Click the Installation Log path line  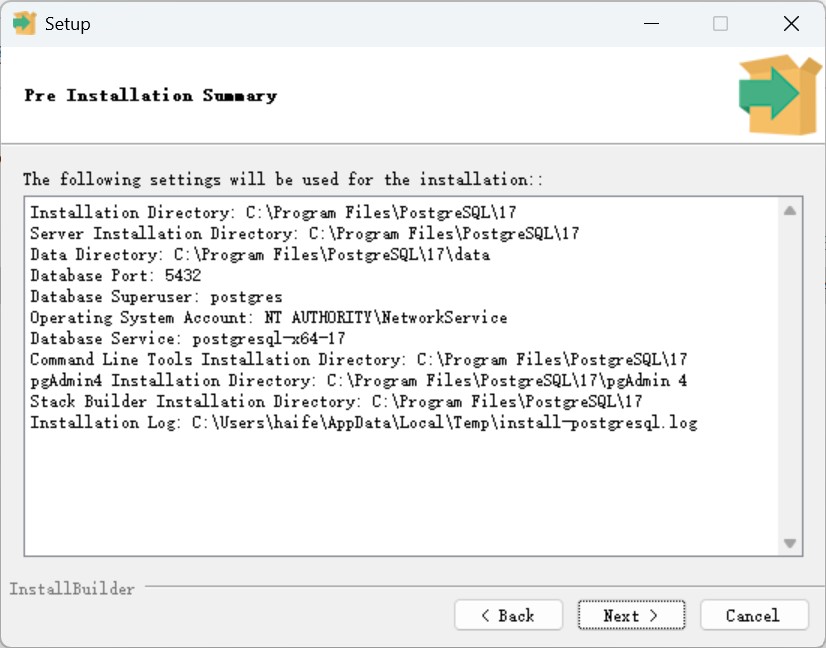[363, 423]
